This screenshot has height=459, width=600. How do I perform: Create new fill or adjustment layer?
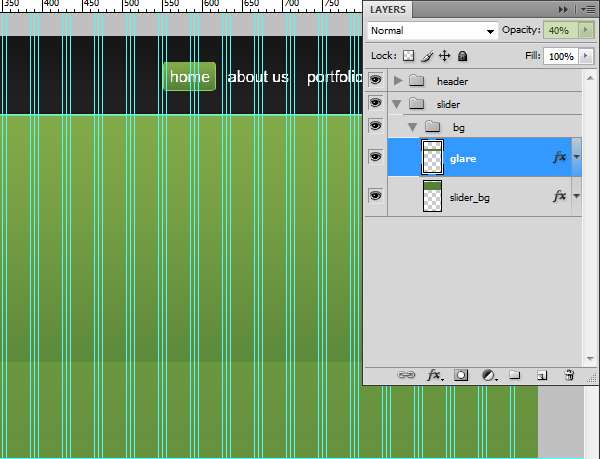point(489,375)
